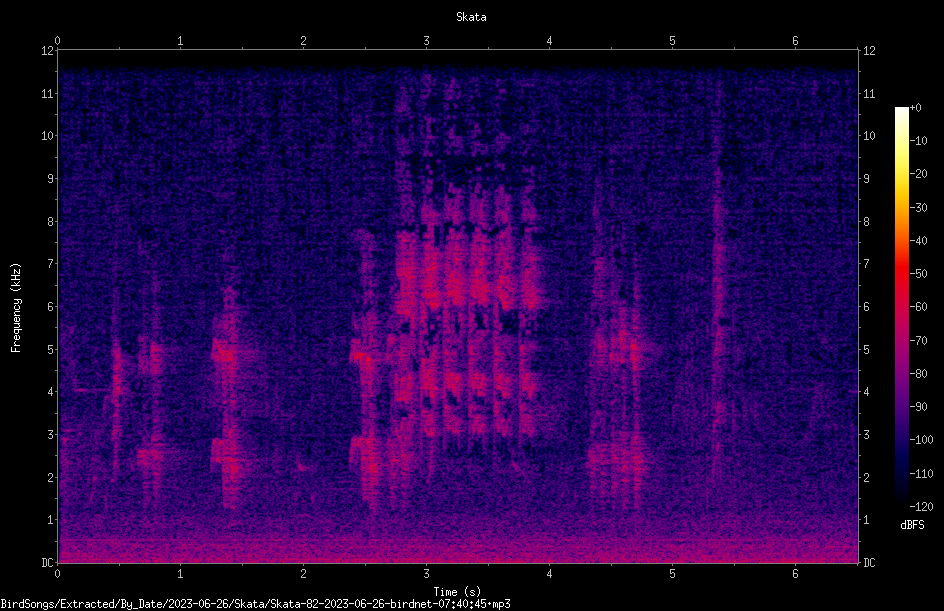This screenshot has width=944, height=611.
Task: Click the "-50" color scale label
Action: point(918,274)
